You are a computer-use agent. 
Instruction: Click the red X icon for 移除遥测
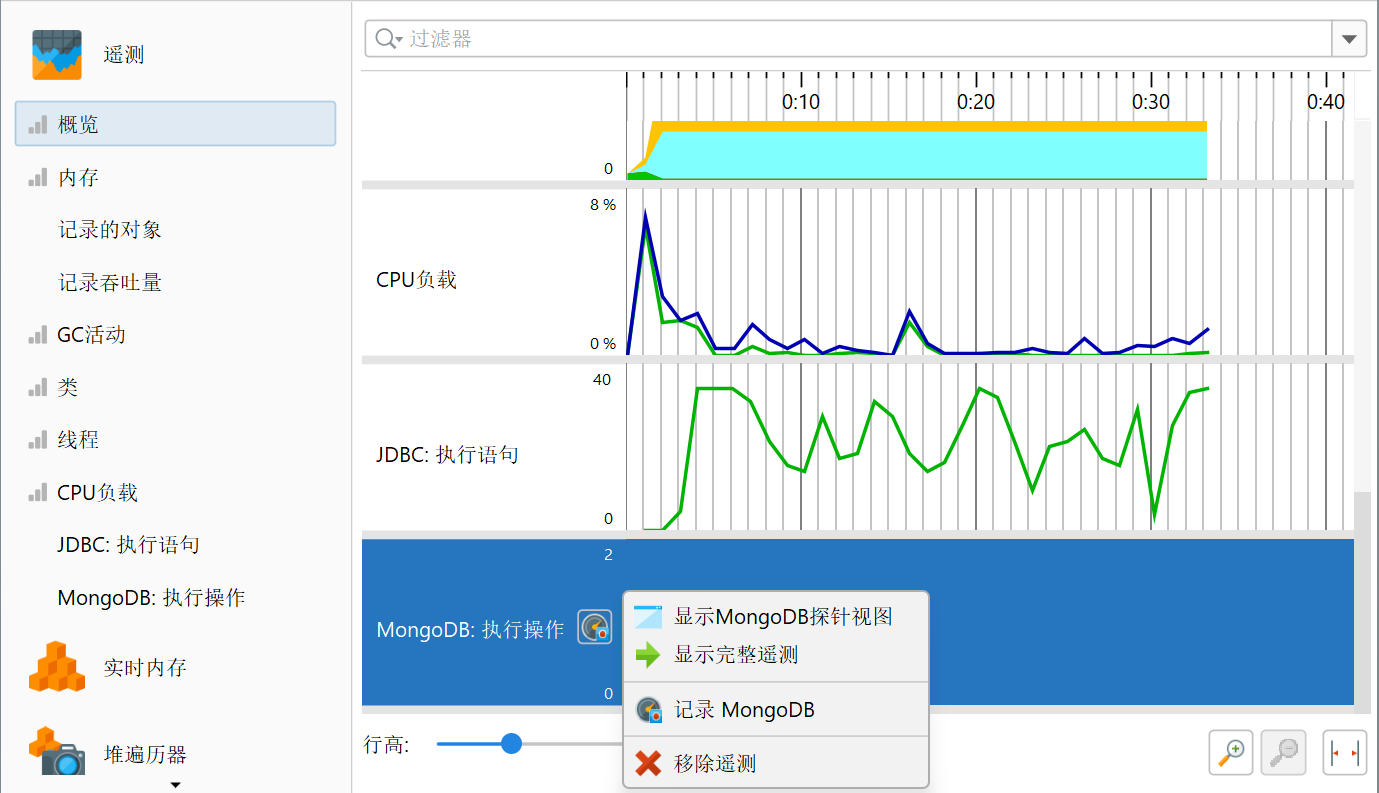(x=648, y=764)
